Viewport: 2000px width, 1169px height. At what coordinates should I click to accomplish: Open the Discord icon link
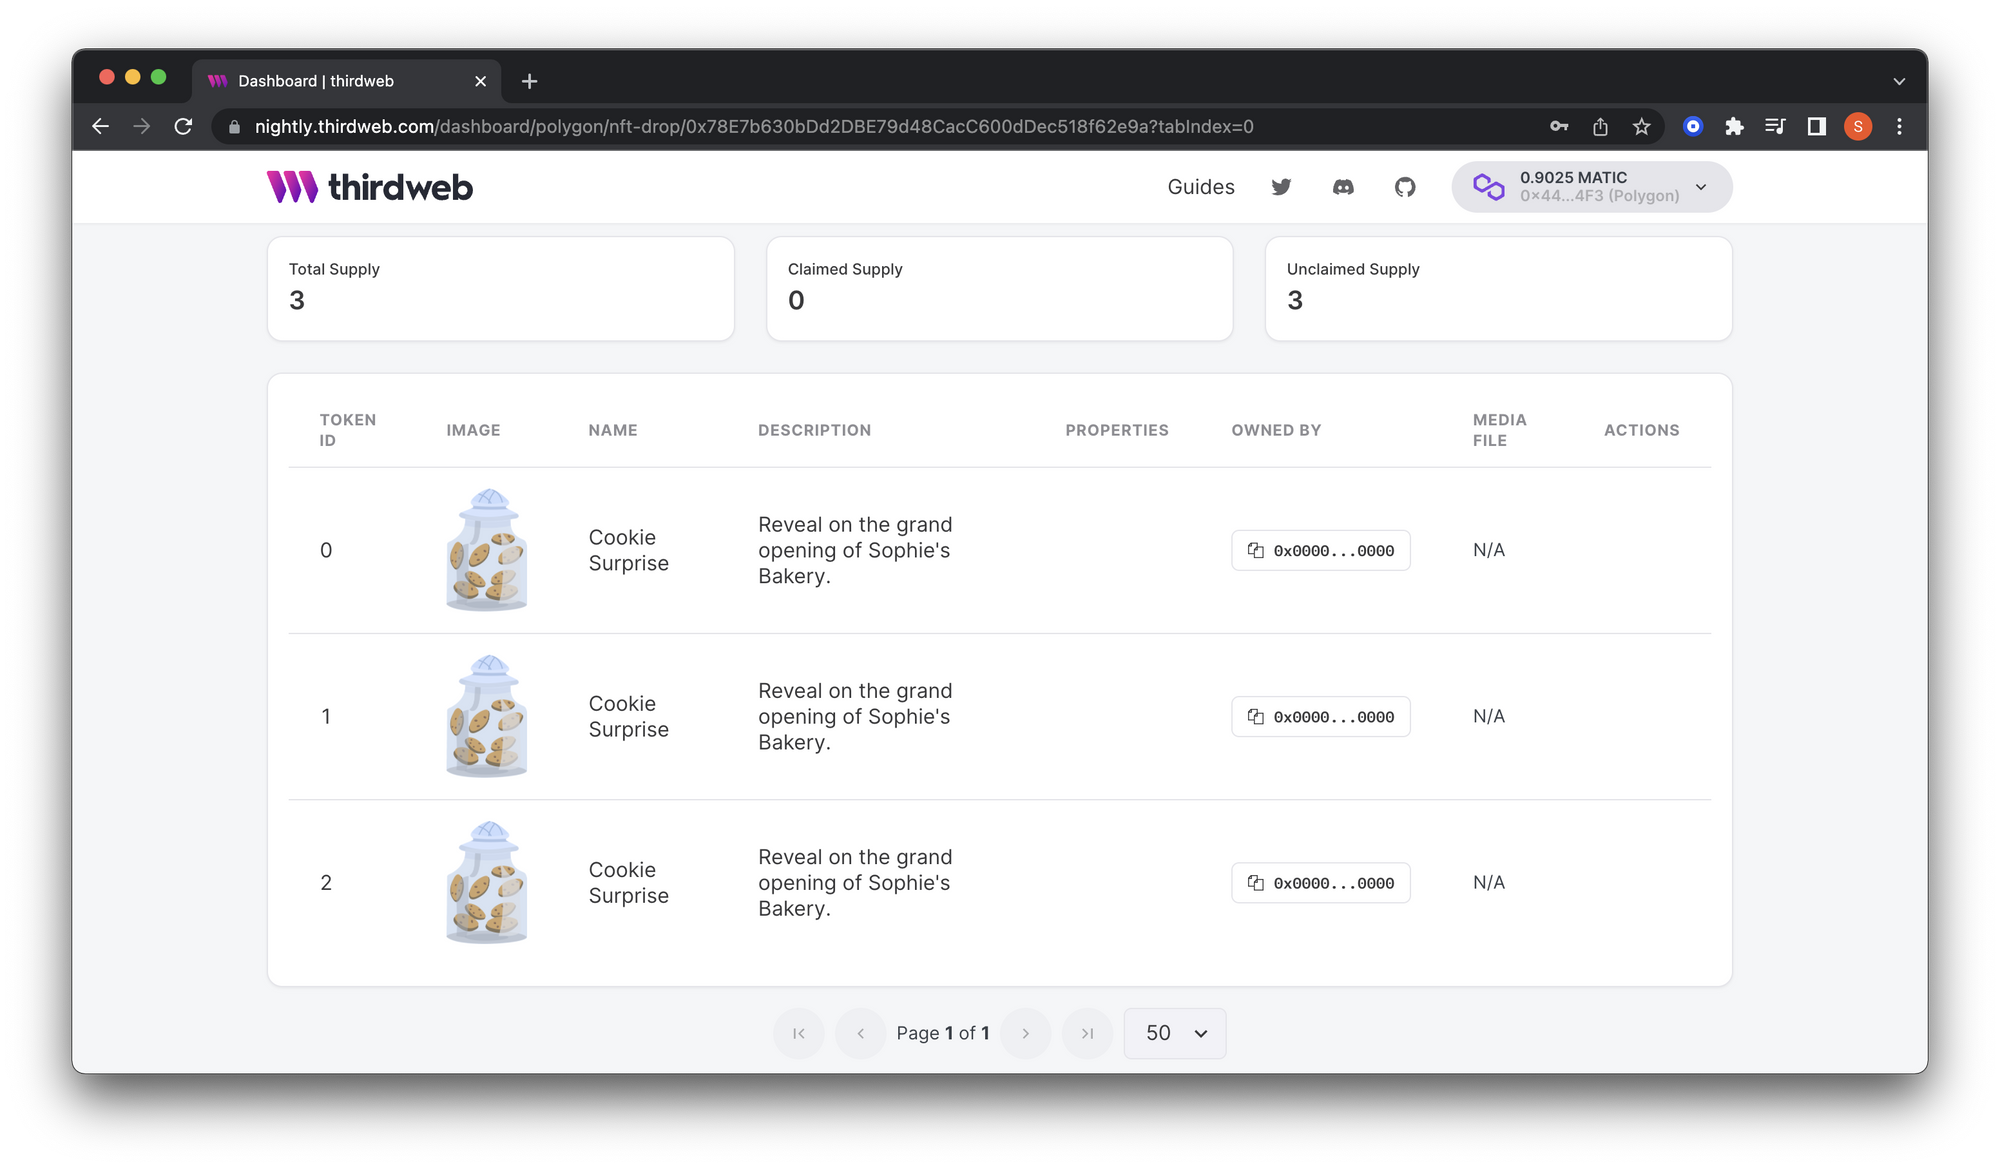click(1343, 187)
